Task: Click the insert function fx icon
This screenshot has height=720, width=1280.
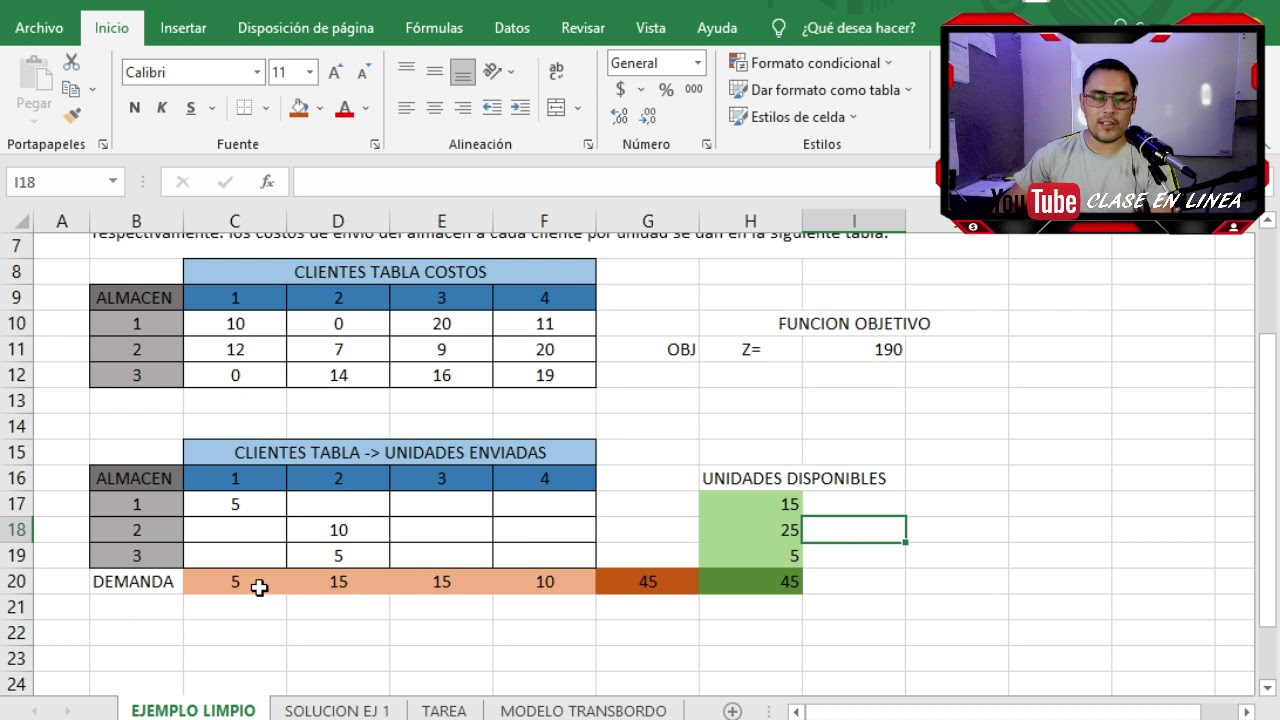Action: [x=267, y=181]
